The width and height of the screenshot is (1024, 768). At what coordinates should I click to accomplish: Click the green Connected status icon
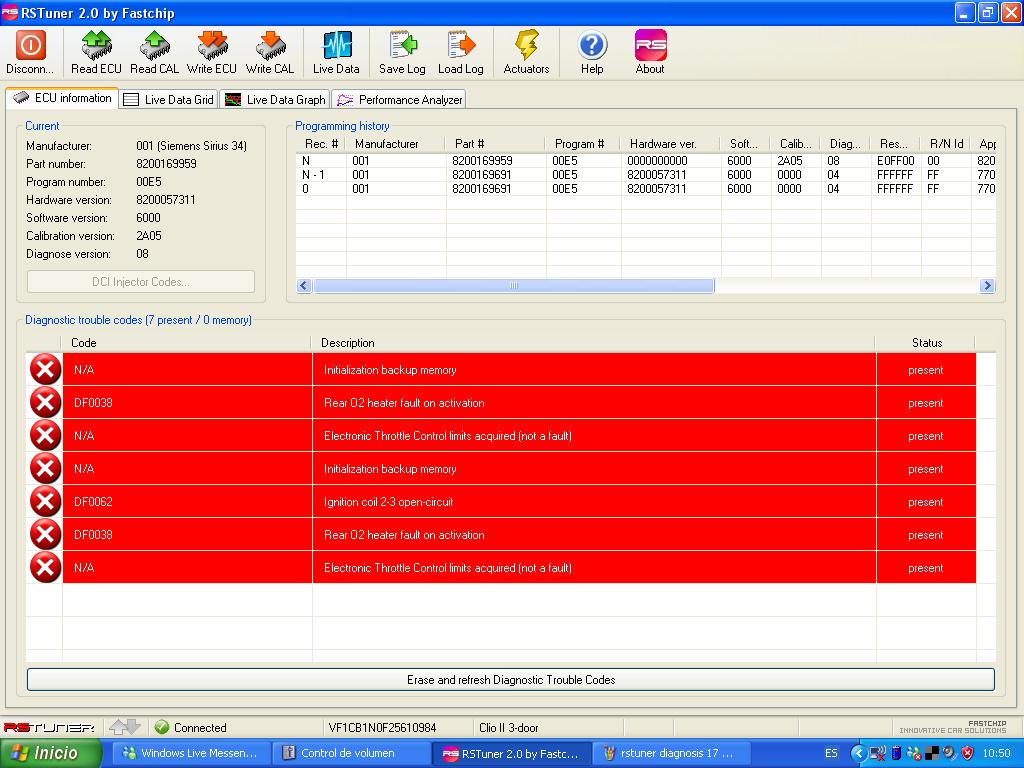(162, 727)
